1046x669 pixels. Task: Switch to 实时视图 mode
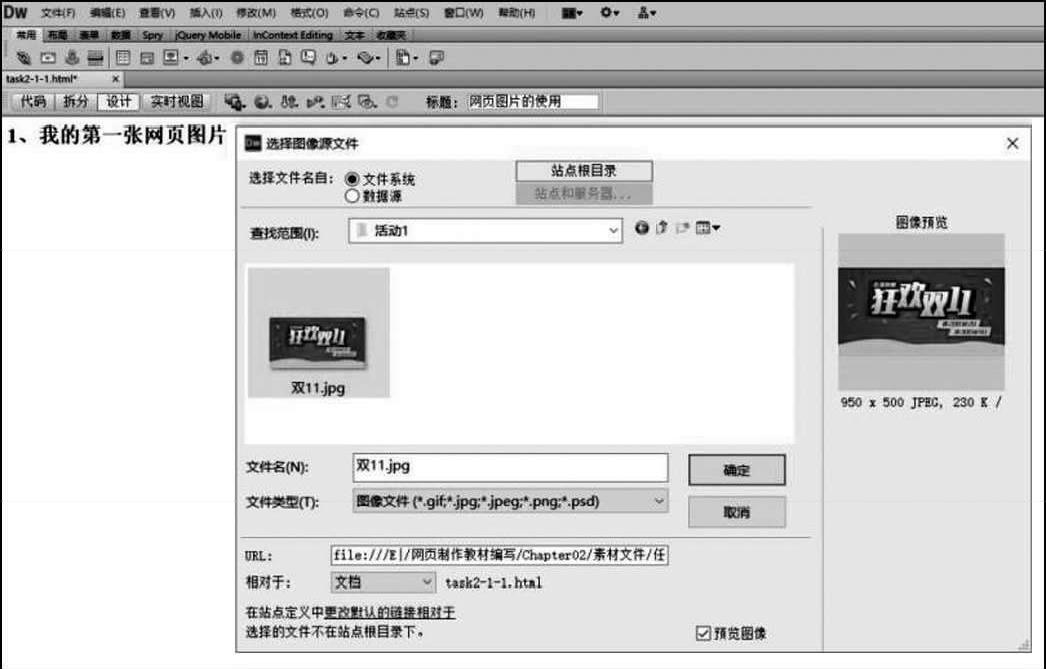click(177, 101)
